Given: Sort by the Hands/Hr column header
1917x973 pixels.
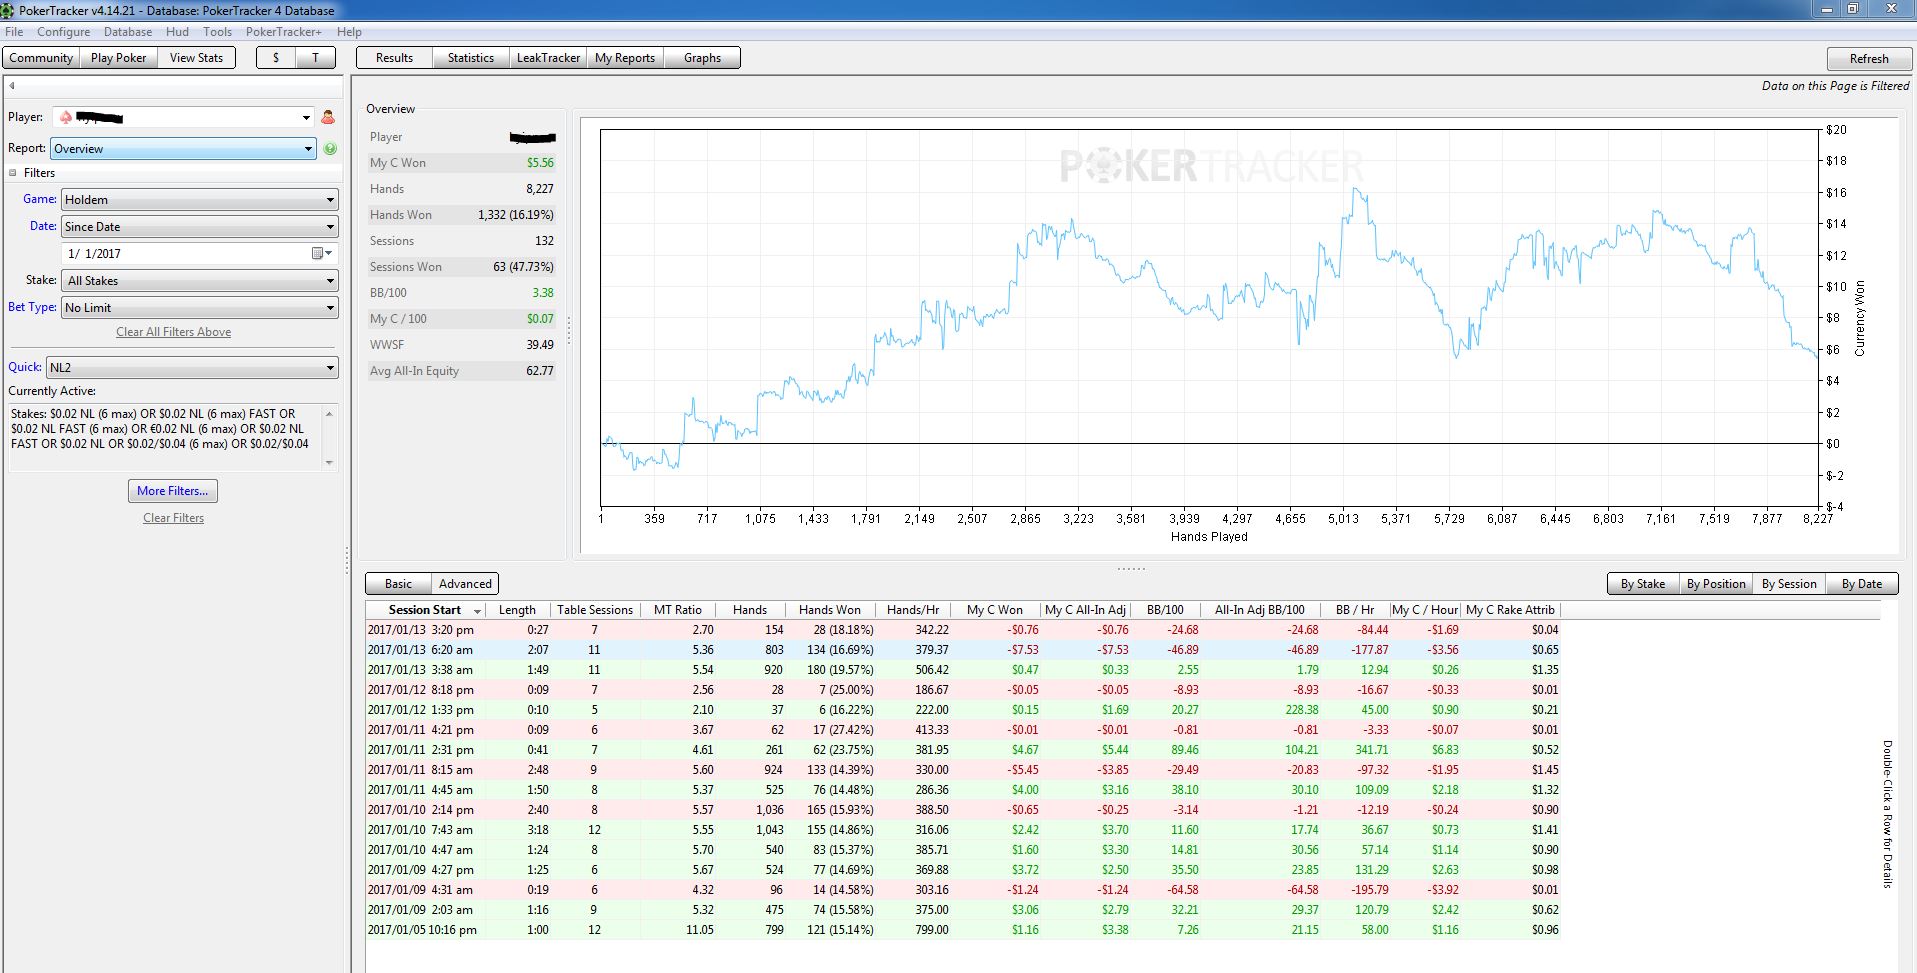Looking at the screenshot, I should click(x=913, y=610).
